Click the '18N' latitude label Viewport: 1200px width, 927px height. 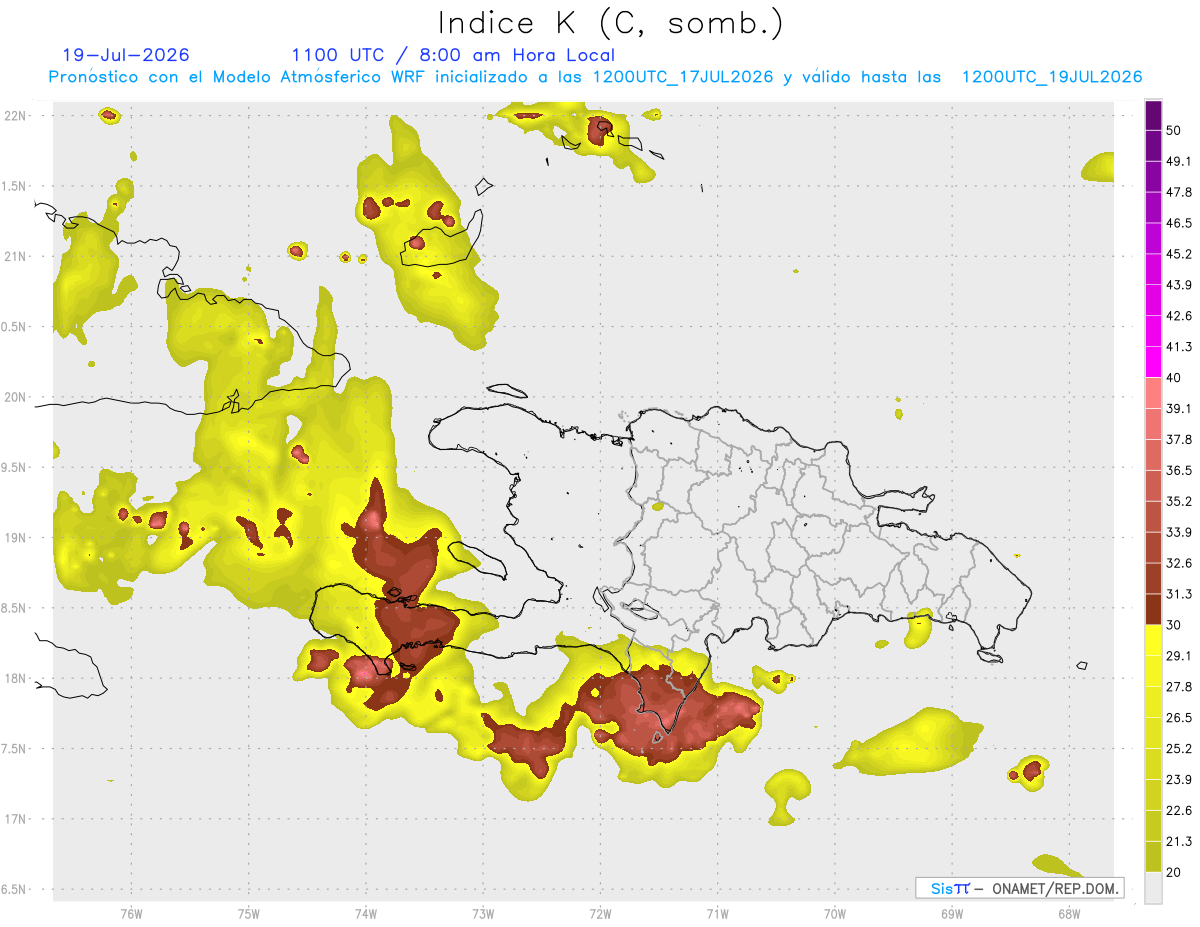pos(14,679)
